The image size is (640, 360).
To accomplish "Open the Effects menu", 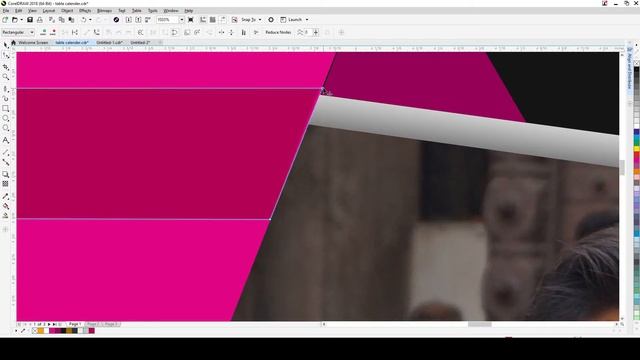I will pyautogui.click(x=85, y=11).
